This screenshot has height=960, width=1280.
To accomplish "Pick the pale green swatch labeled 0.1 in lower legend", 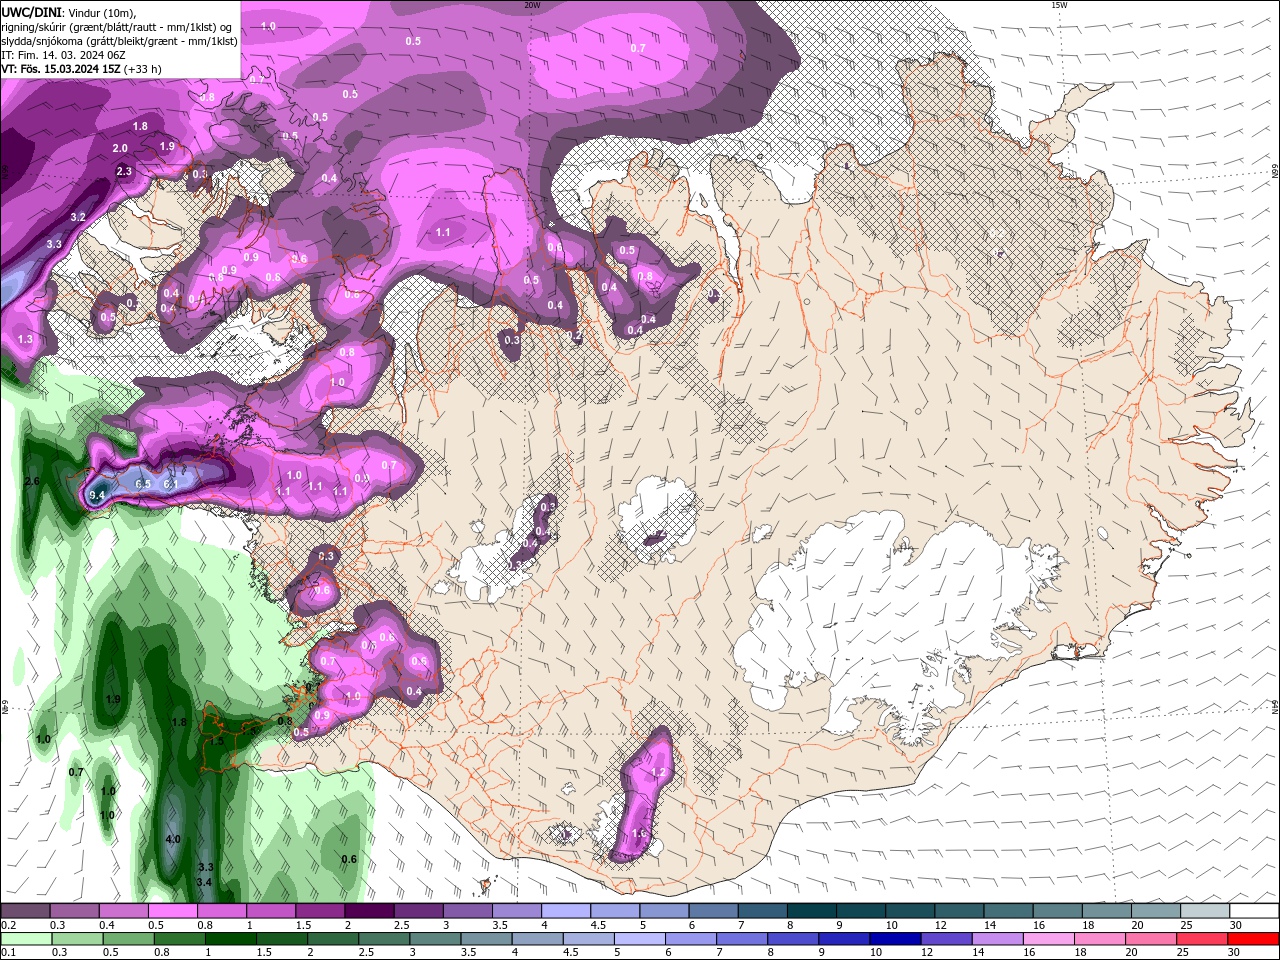I will pos(26,940).
